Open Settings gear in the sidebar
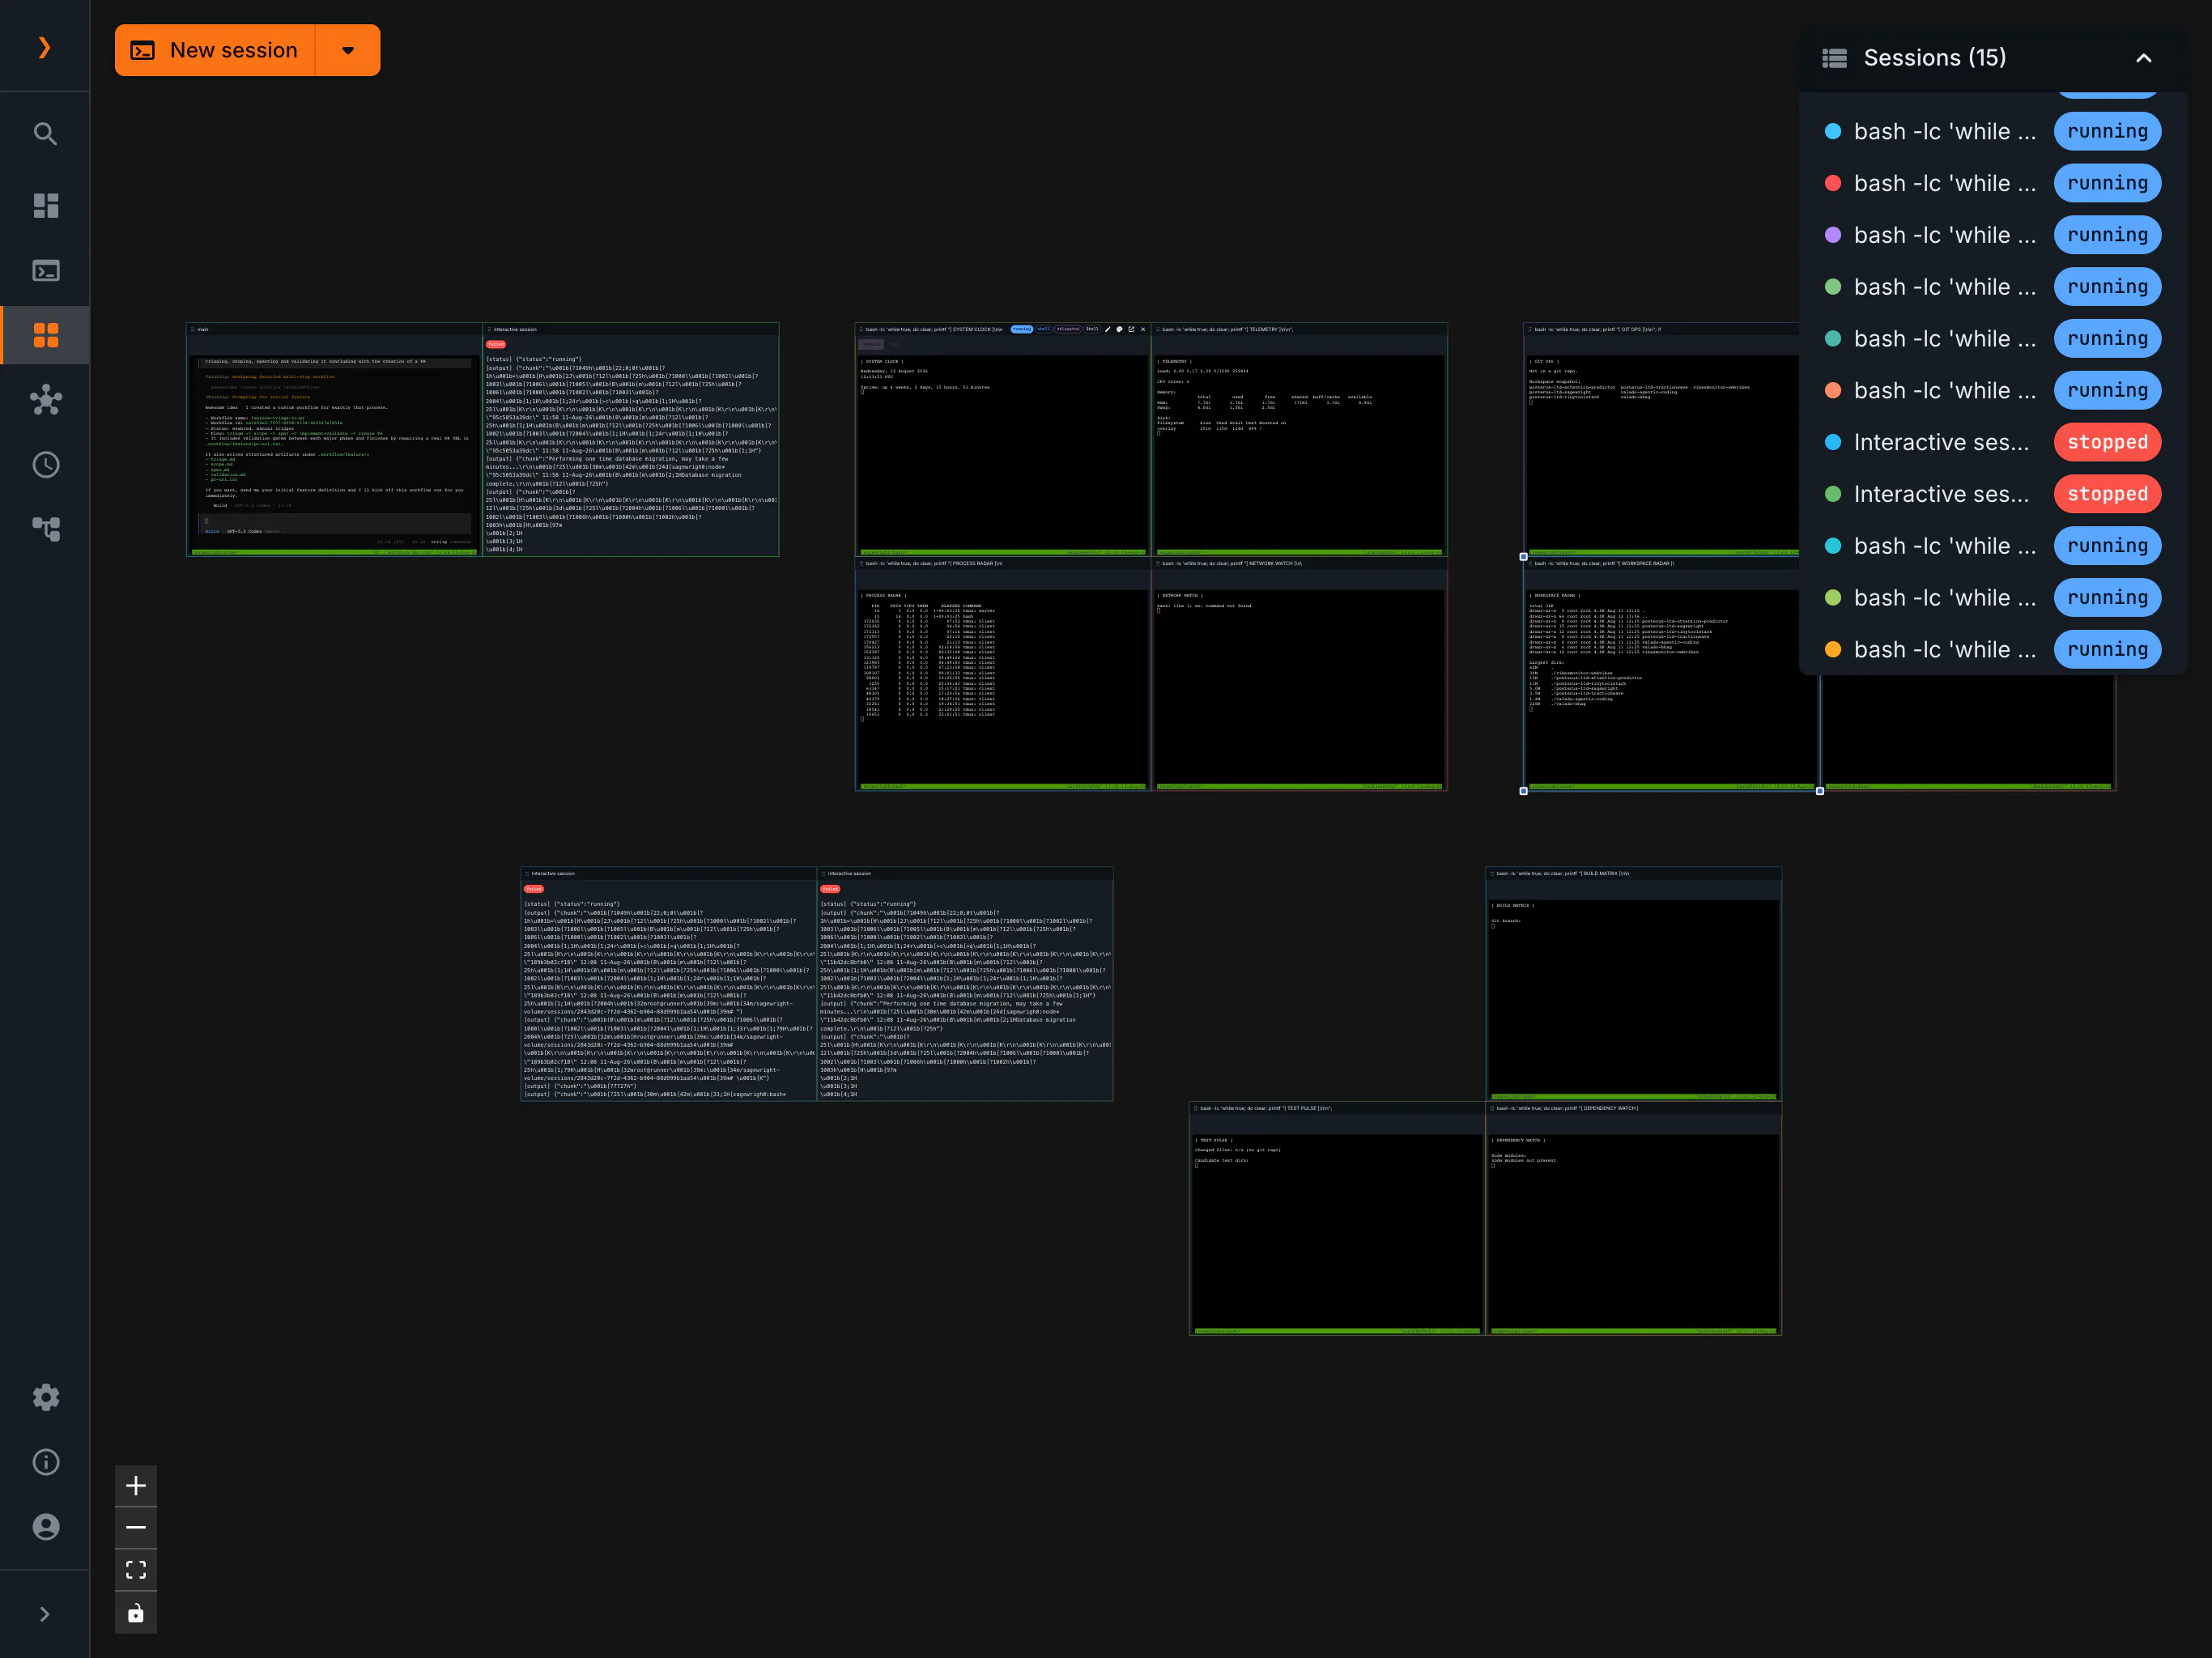The height and width of the screenshot is (1658, 2212). pyautogui.click(x=45, y=1397)
